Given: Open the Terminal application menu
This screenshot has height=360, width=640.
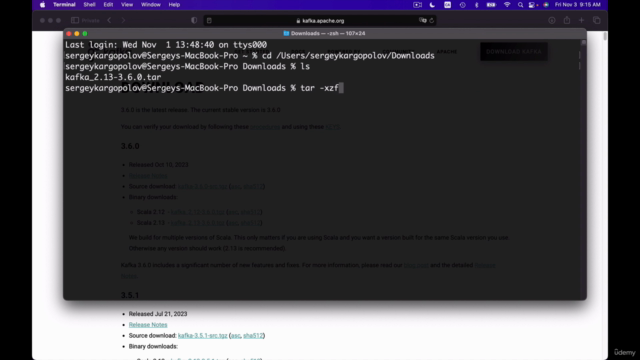Looking at the screenshot, I should coord(64,5).
